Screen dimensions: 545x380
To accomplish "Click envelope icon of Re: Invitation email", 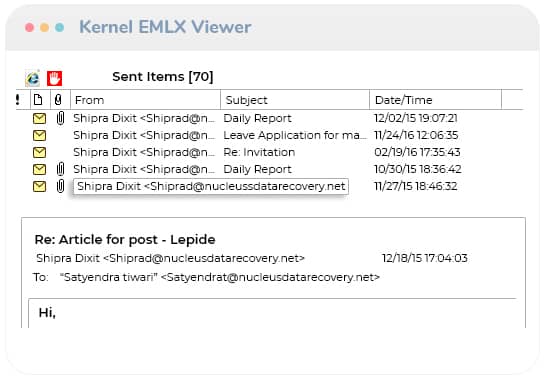I will pos(39,152).
